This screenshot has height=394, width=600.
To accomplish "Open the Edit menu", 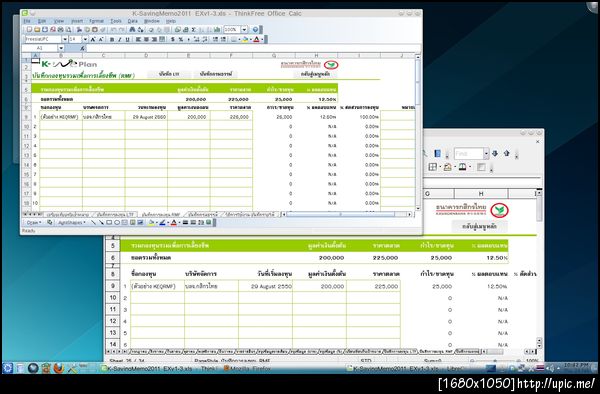I will pos(42,21).
